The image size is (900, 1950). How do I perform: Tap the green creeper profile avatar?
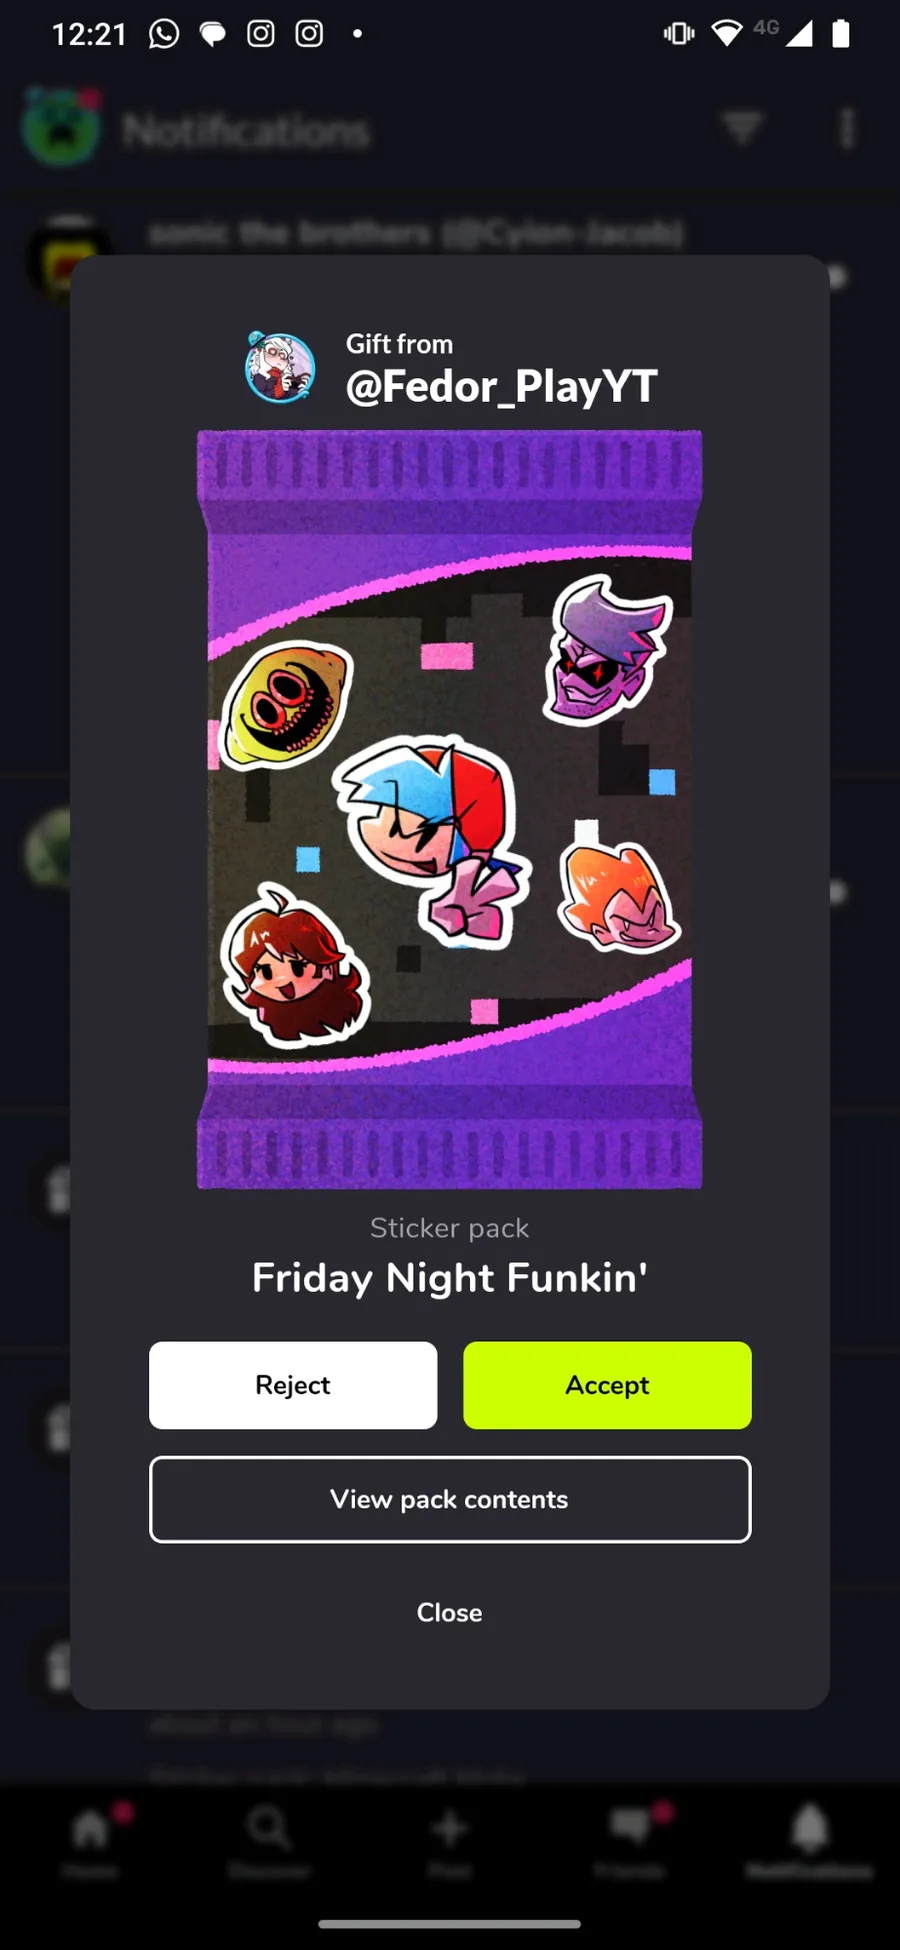(62, 127)
